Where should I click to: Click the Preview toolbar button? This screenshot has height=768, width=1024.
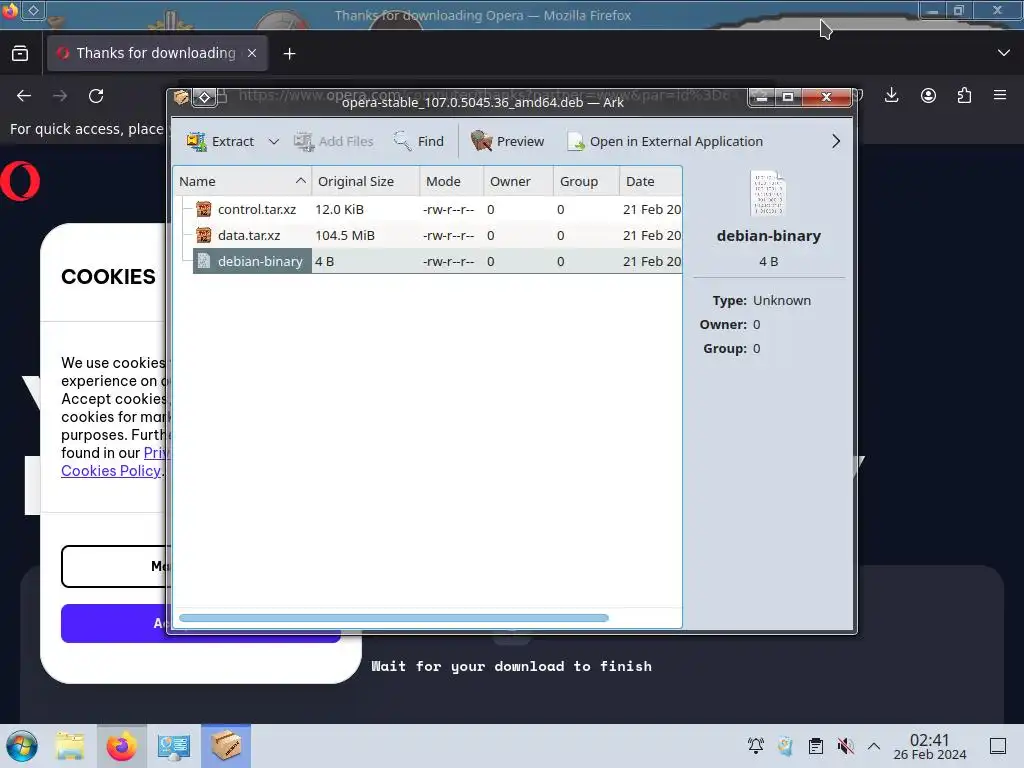click(507, 141)
